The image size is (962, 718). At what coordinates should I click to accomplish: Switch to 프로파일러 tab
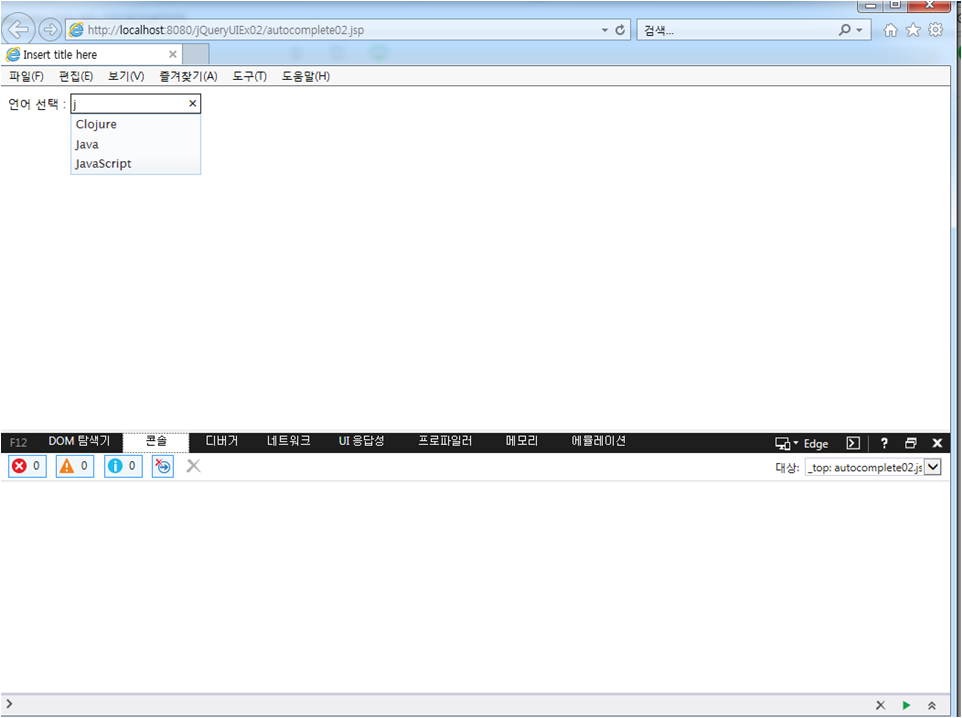(x=445, y=441)
